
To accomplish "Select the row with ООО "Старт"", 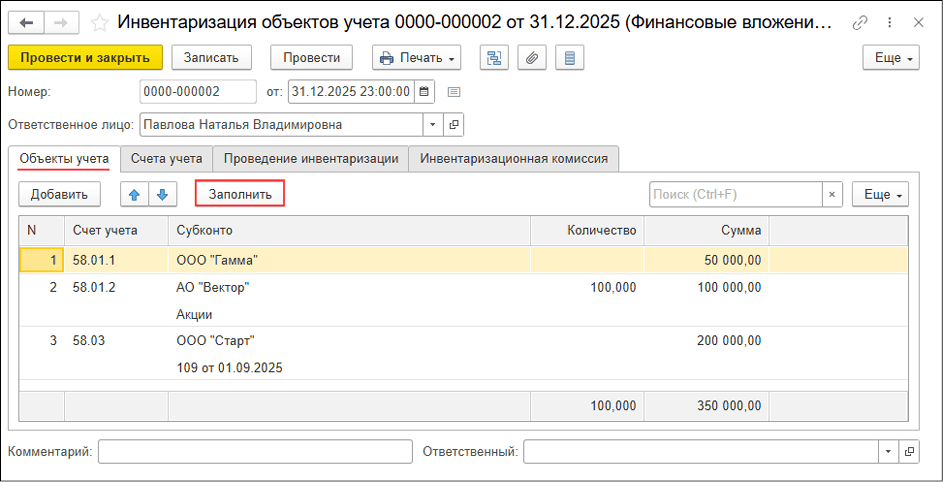I will coord(216,341).
